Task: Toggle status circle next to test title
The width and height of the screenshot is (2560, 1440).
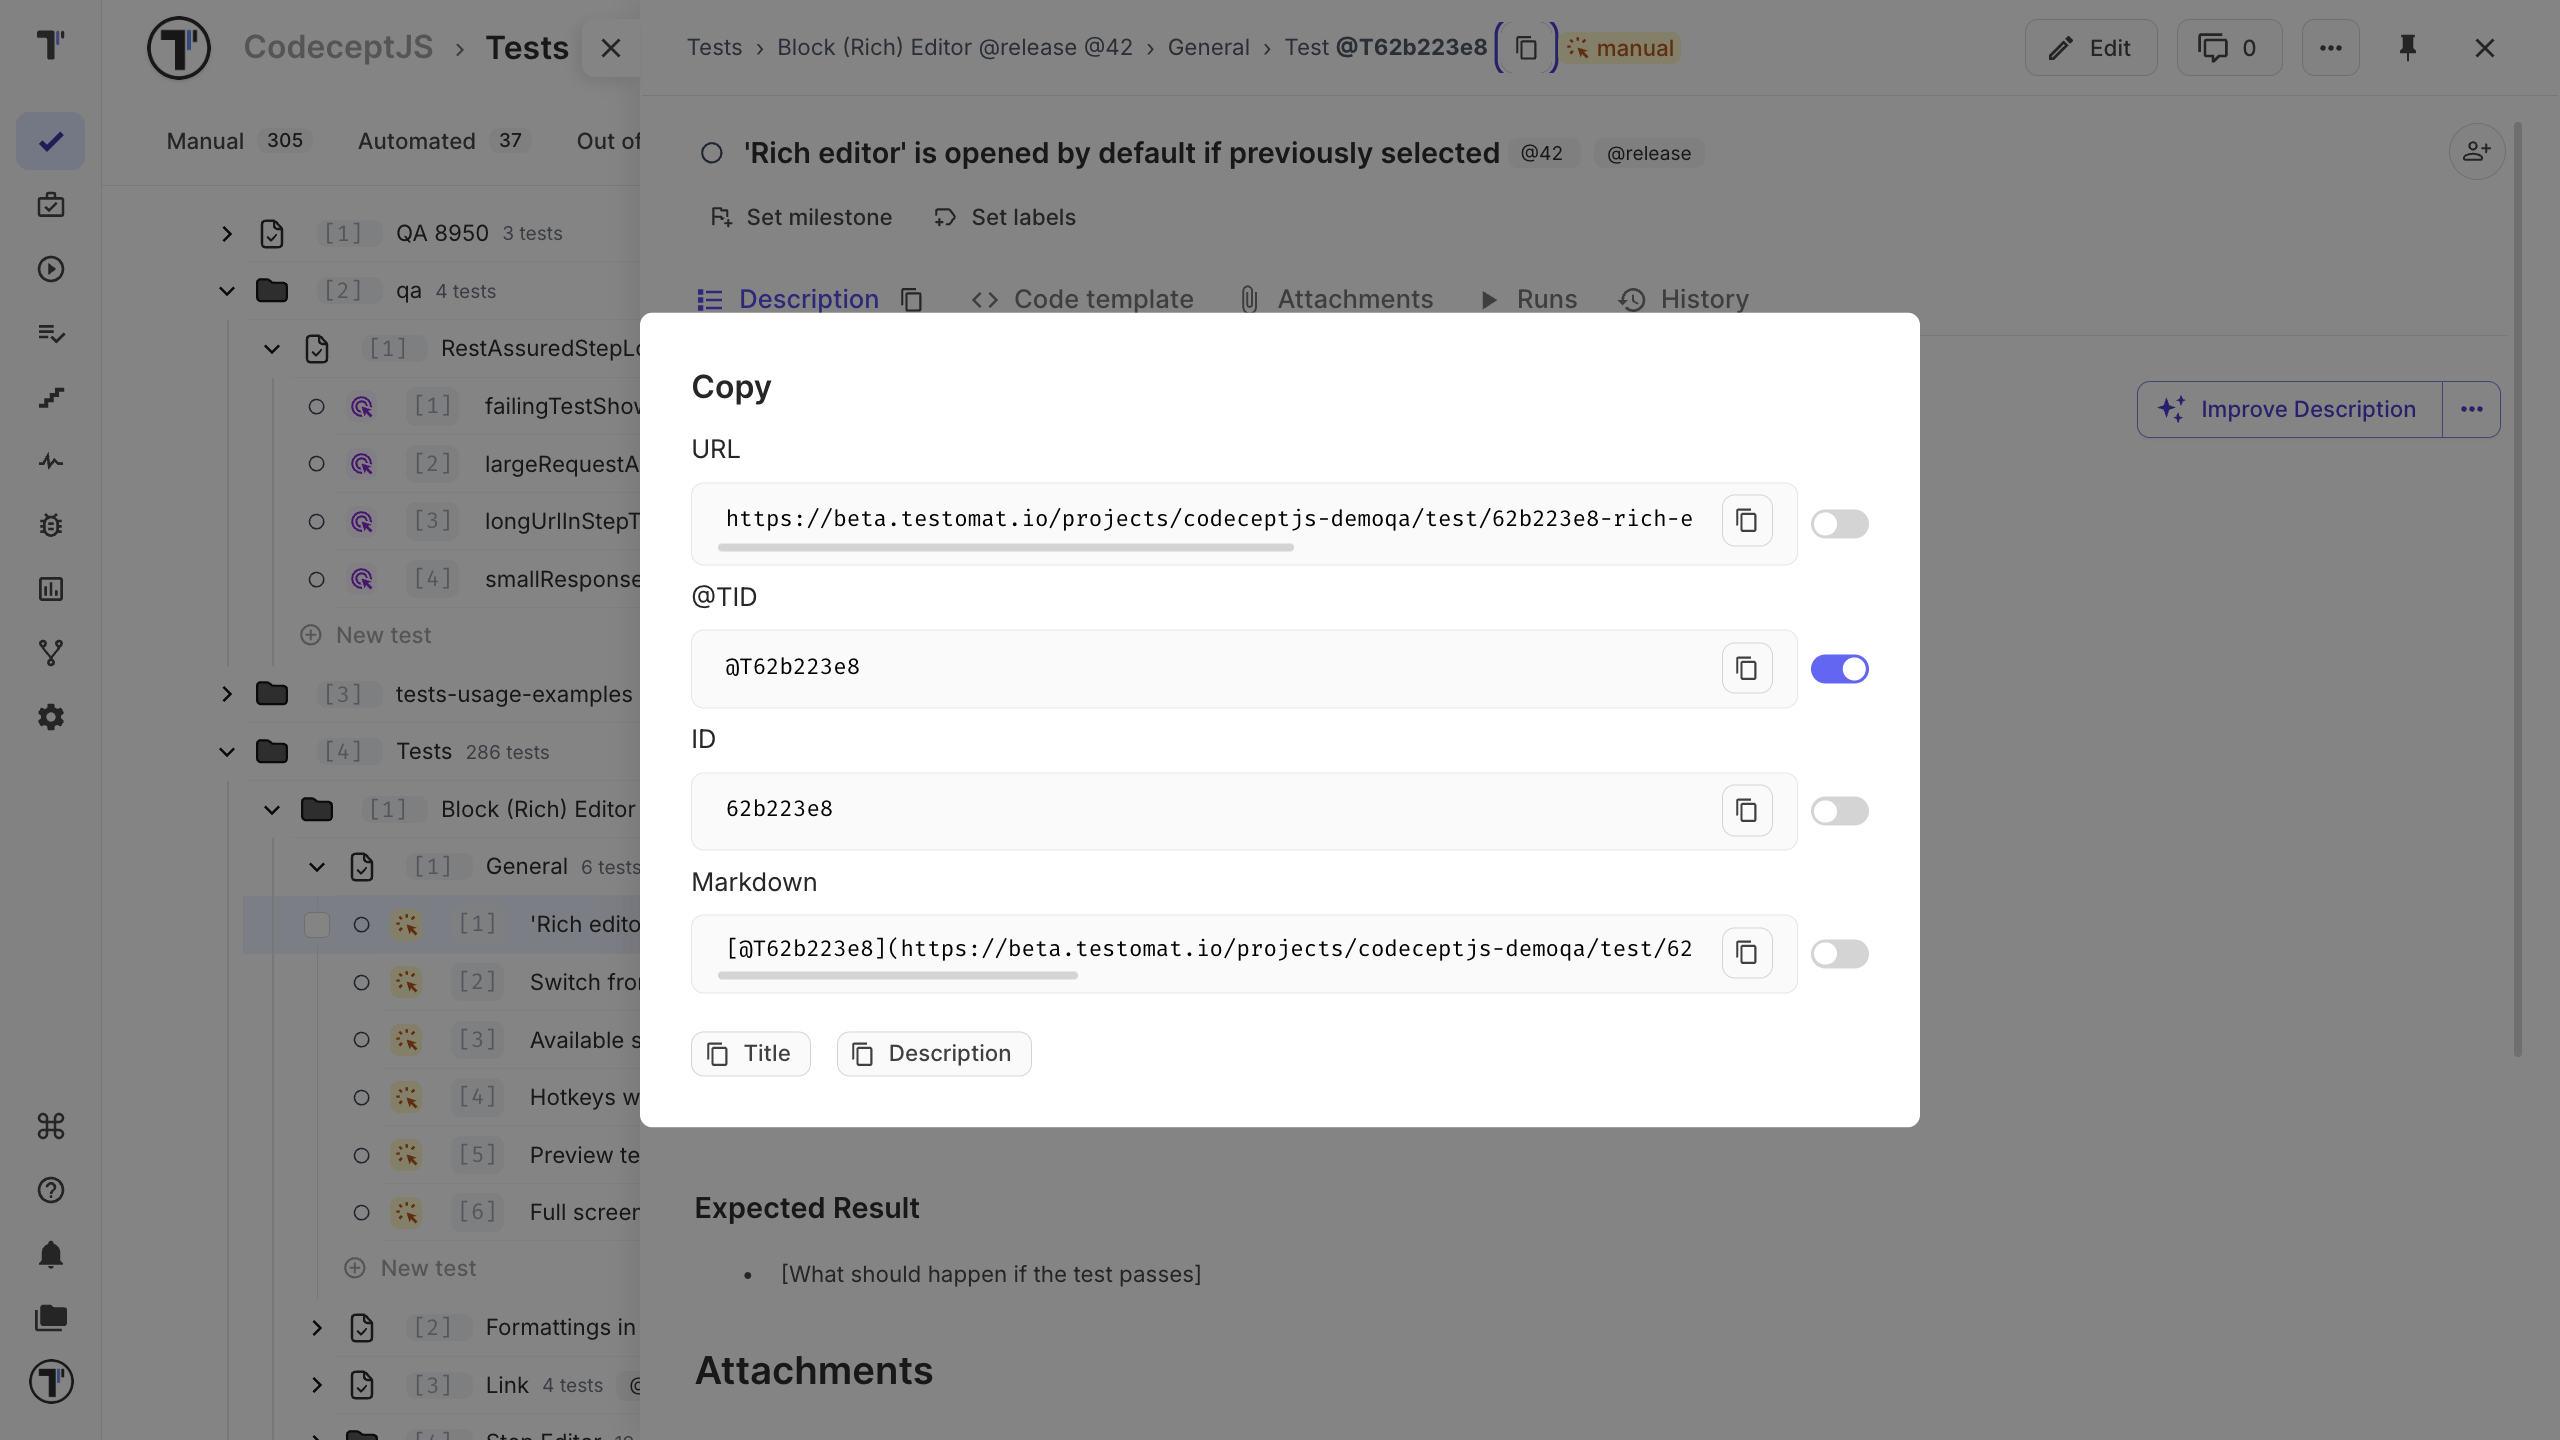Action: pyautogui.click(x=711, y=153)
